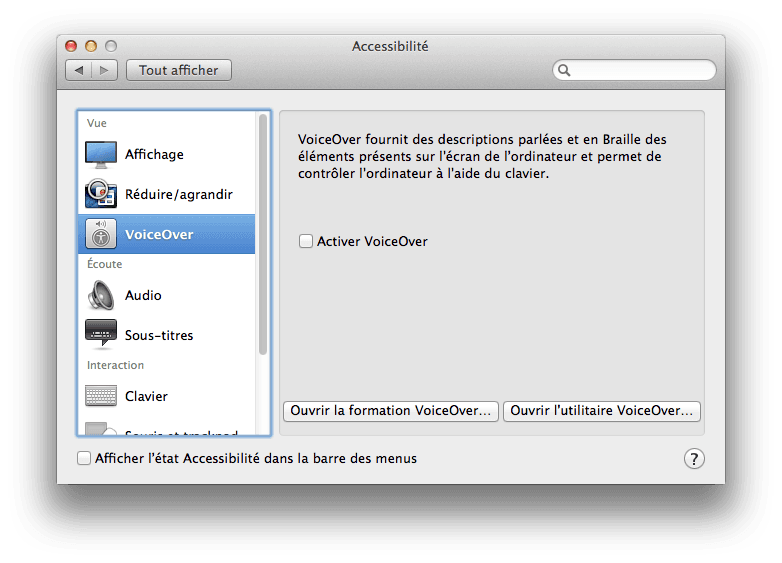Open Réduire/agrandir zoom icon
This screenshot has width=782, height=563.
point(101,194)
